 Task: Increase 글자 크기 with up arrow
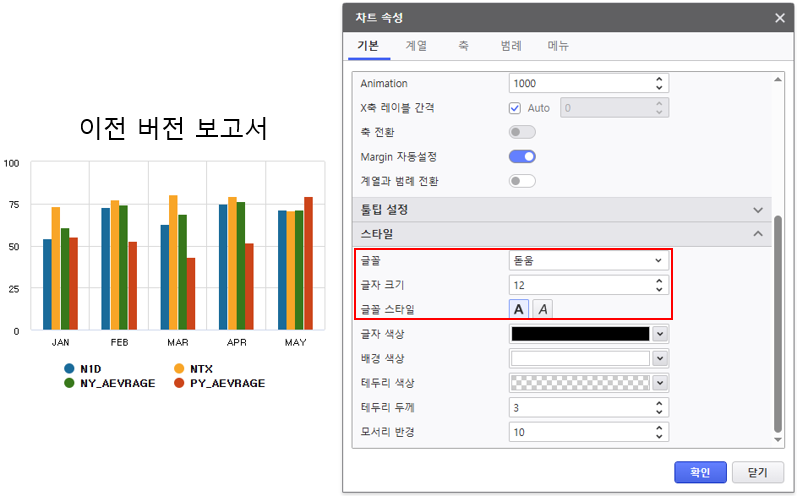(x=659, y=280)
